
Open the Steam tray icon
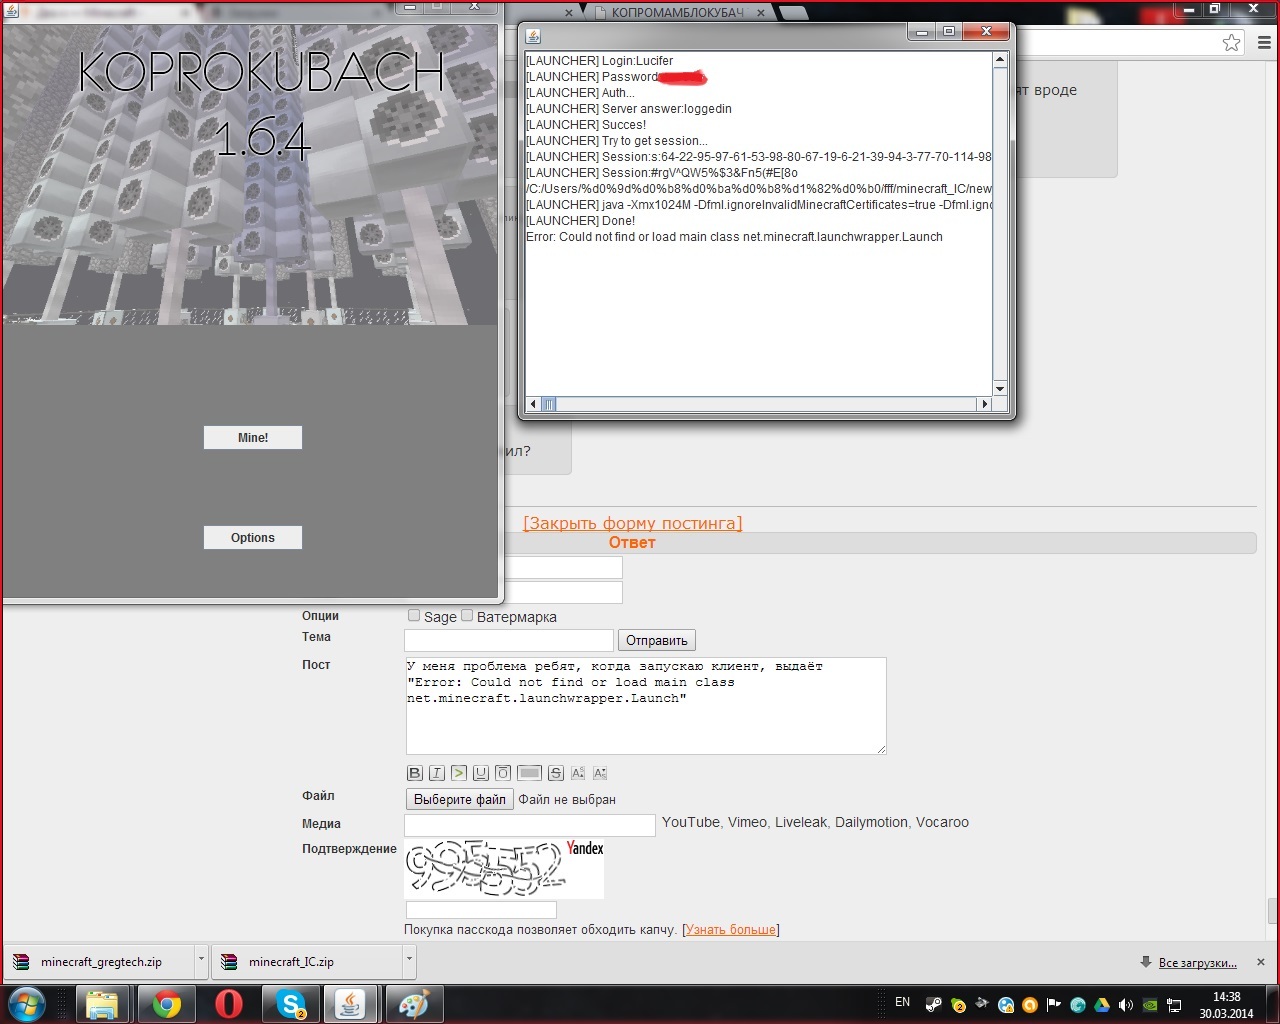(934, 1005)
